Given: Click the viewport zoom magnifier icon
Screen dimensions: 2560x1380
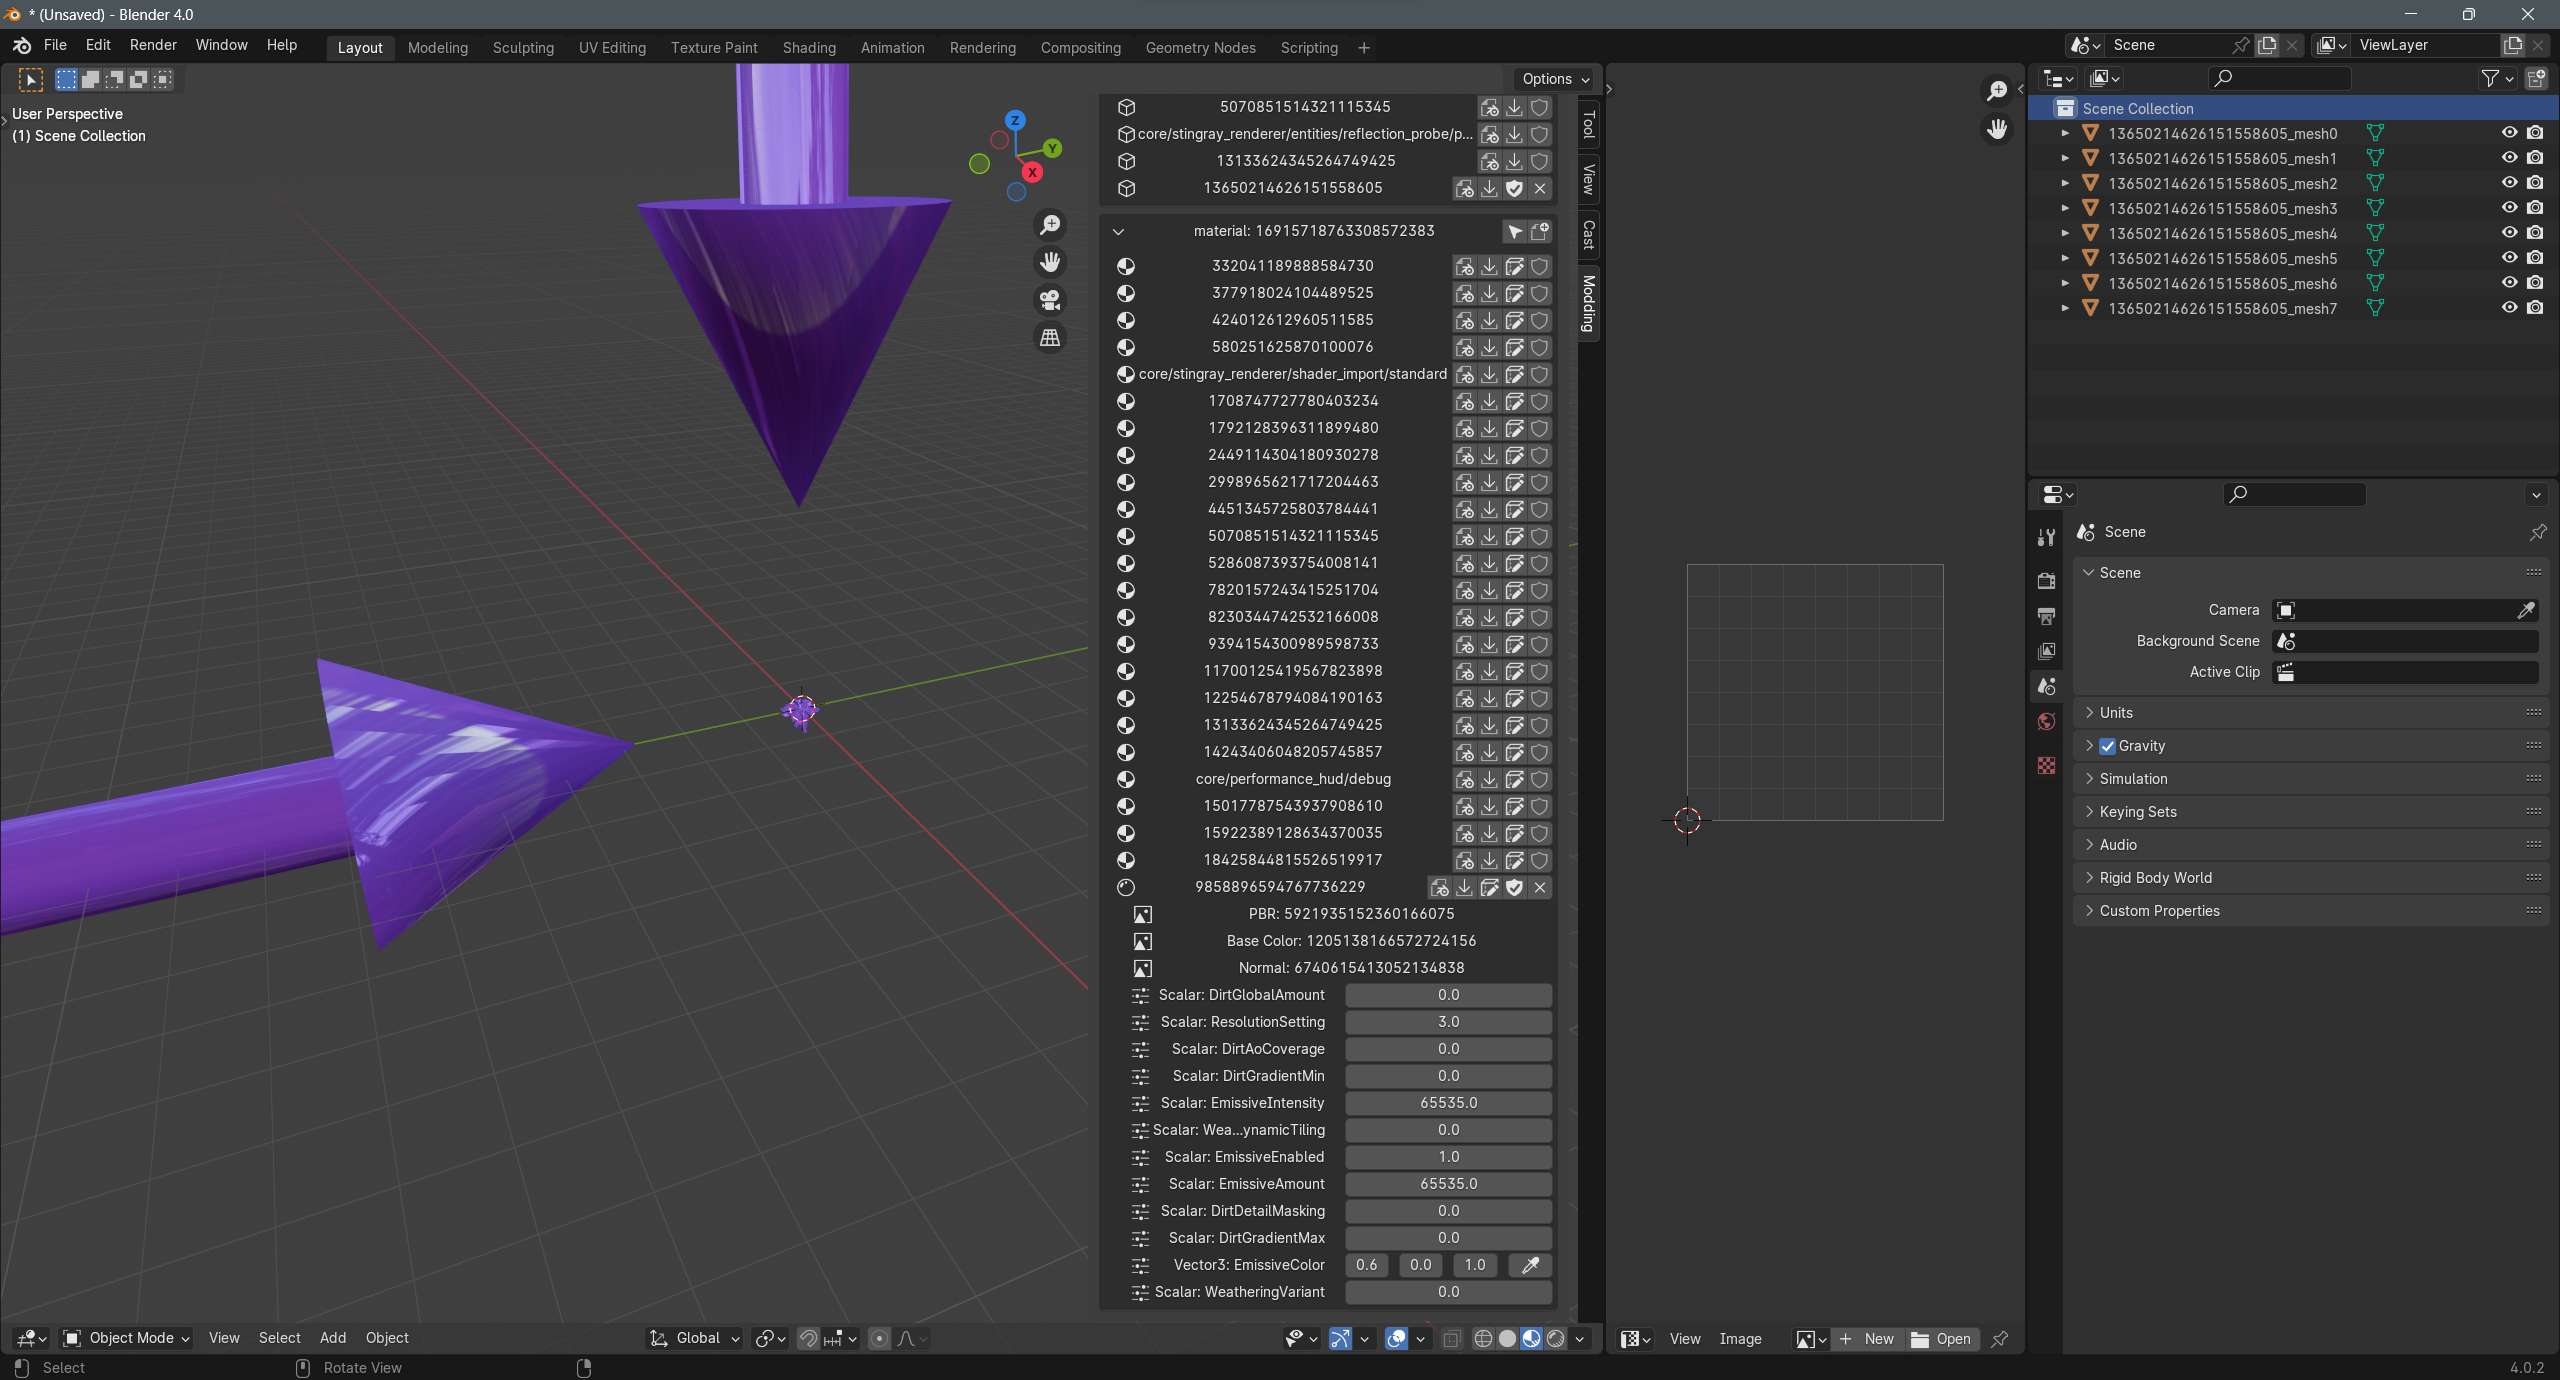Looking at the screenshot, I should click(1050, 225).
